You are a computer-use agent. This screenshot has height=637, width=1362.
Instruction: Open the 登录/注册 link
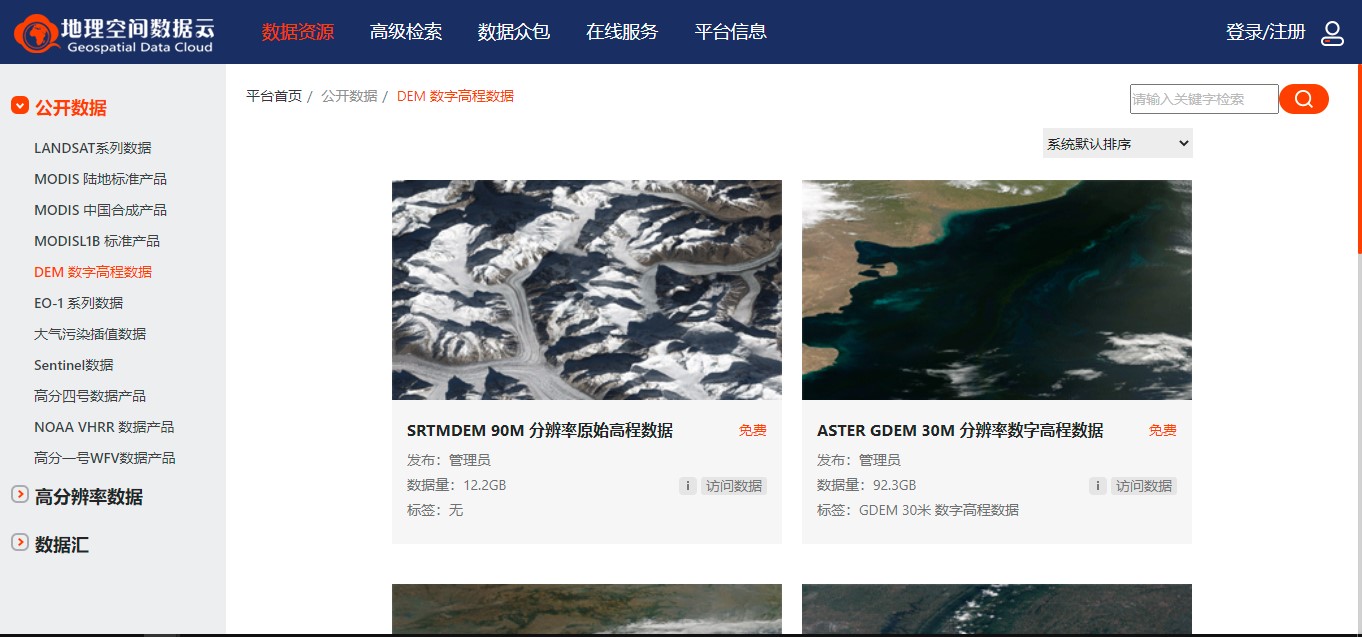(x=1265, y=32)
